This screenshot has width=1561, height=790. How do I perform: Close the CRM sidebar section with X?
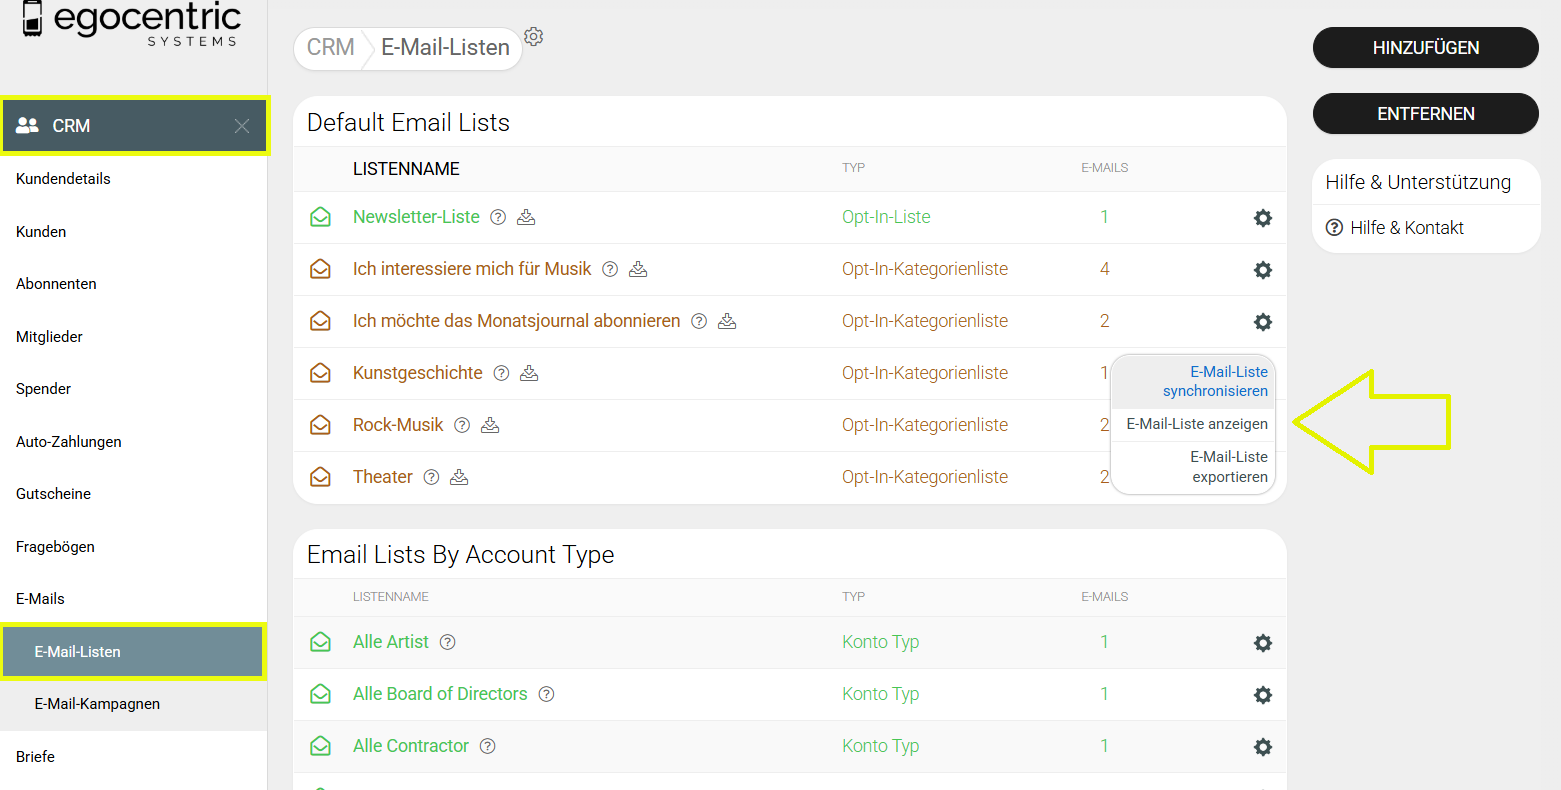click(x=242, y=126)
